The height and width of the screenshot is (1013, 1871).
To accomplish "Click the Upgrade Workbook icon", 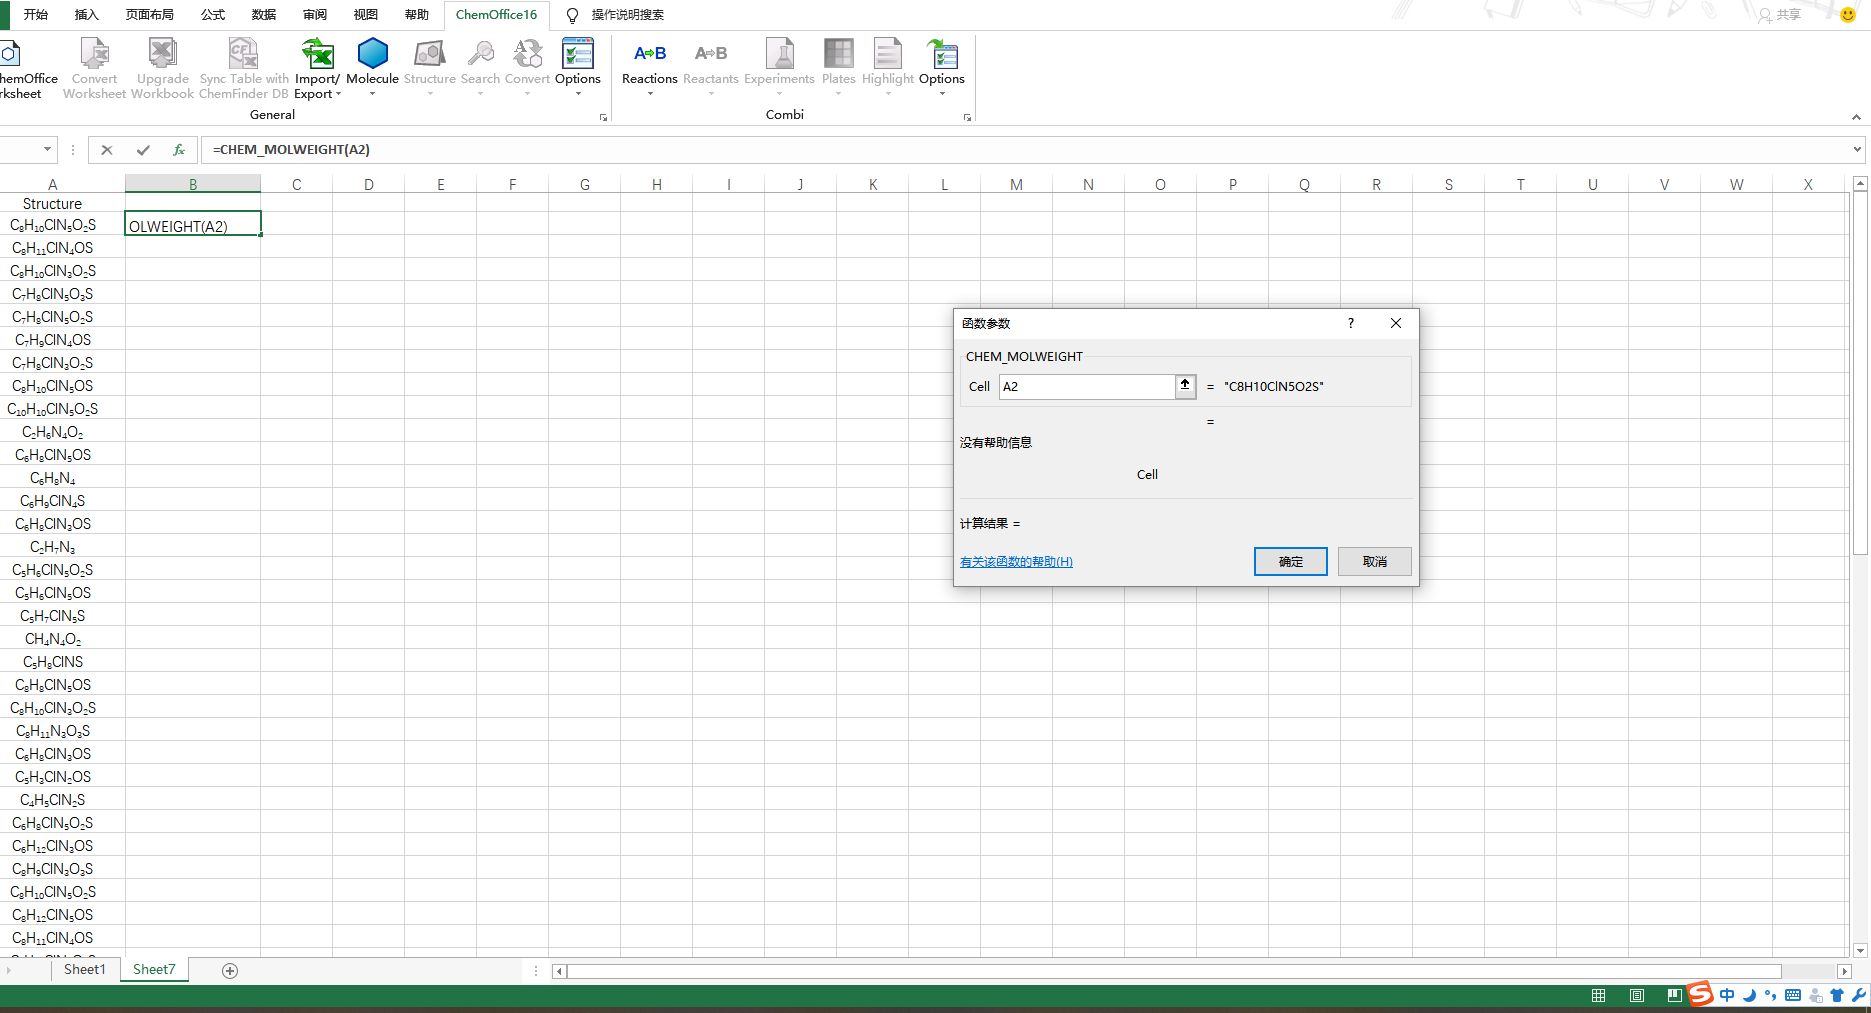I will (162, 67).
